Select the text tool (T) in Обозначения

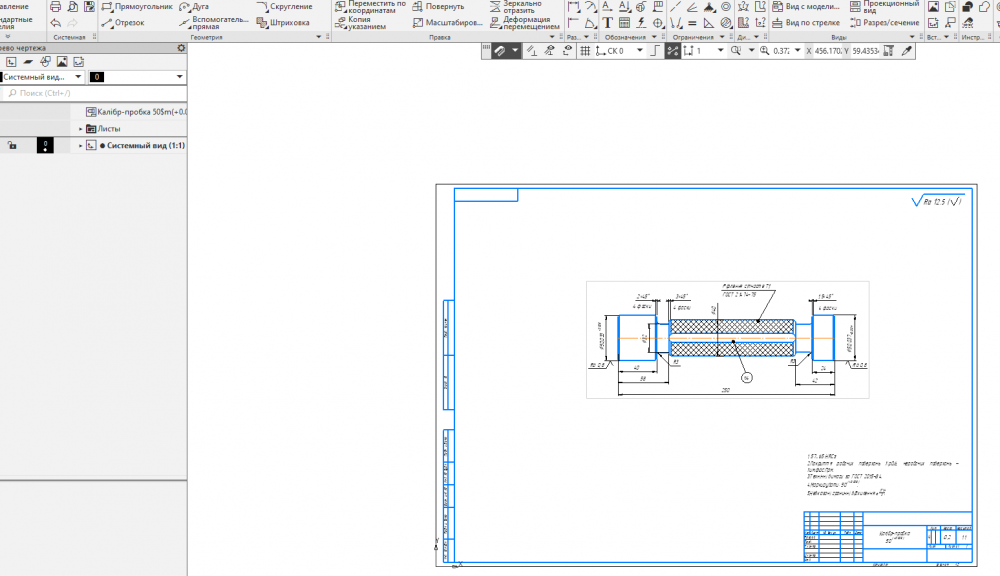607,22
